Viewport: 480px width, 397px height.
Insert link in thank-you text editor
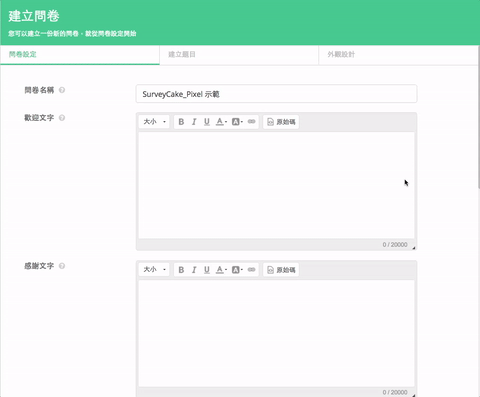point(252,270)
